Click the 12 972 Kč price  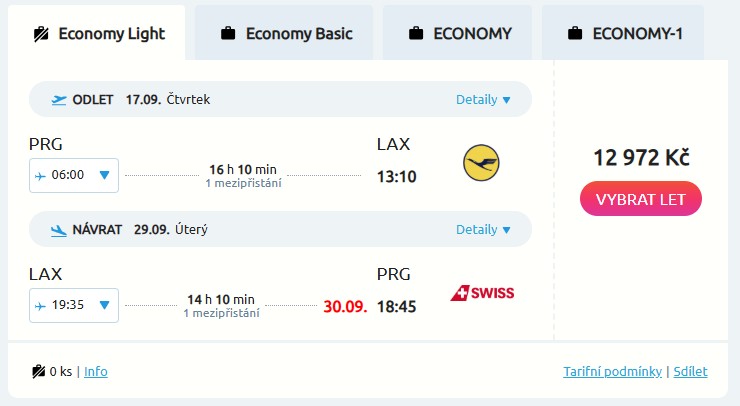[x=641, y=157]
